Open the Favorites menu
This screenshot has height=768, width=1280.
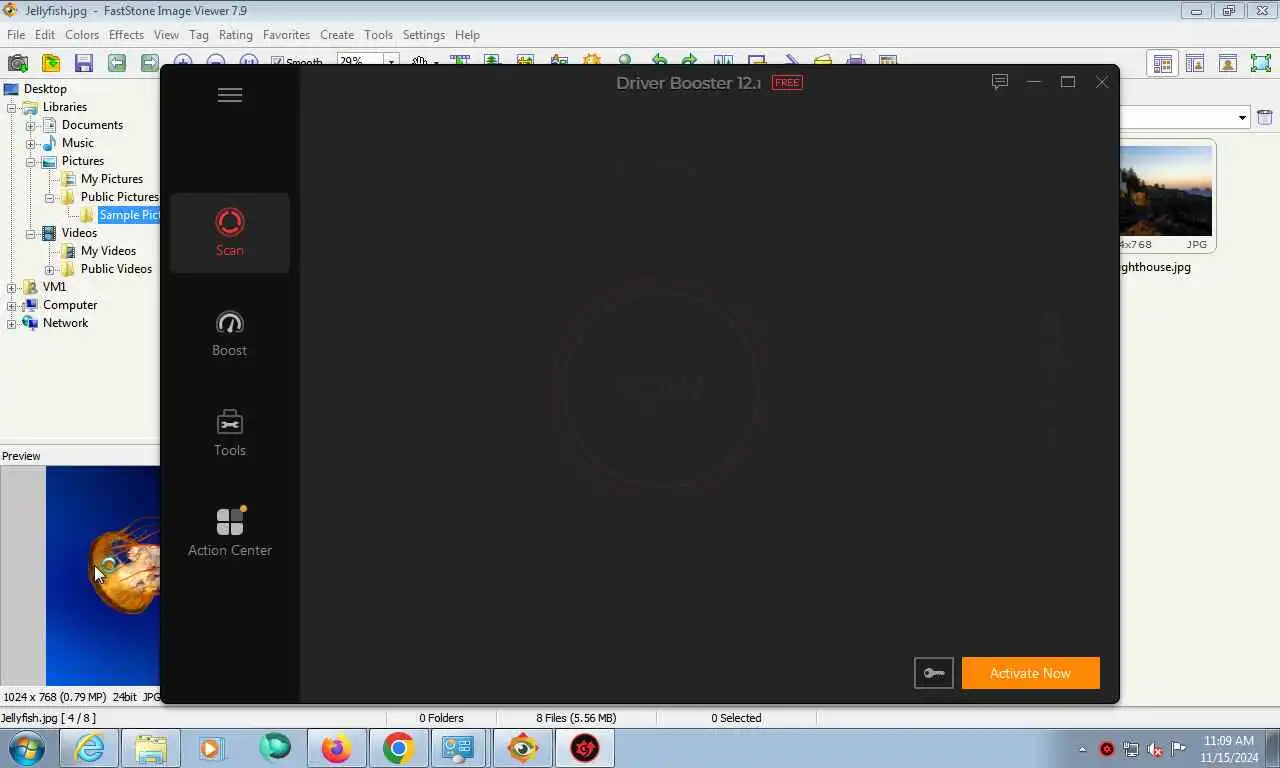click(x=286, y=34)
